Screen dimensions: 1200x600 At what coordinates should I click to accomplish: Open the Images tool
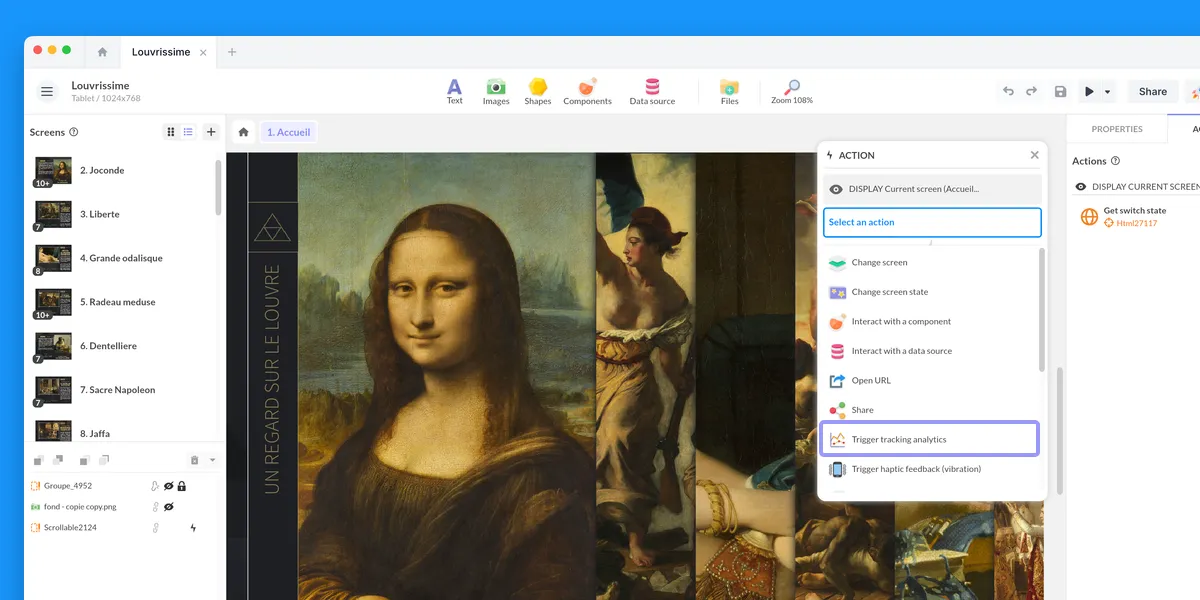pos(496,91)
